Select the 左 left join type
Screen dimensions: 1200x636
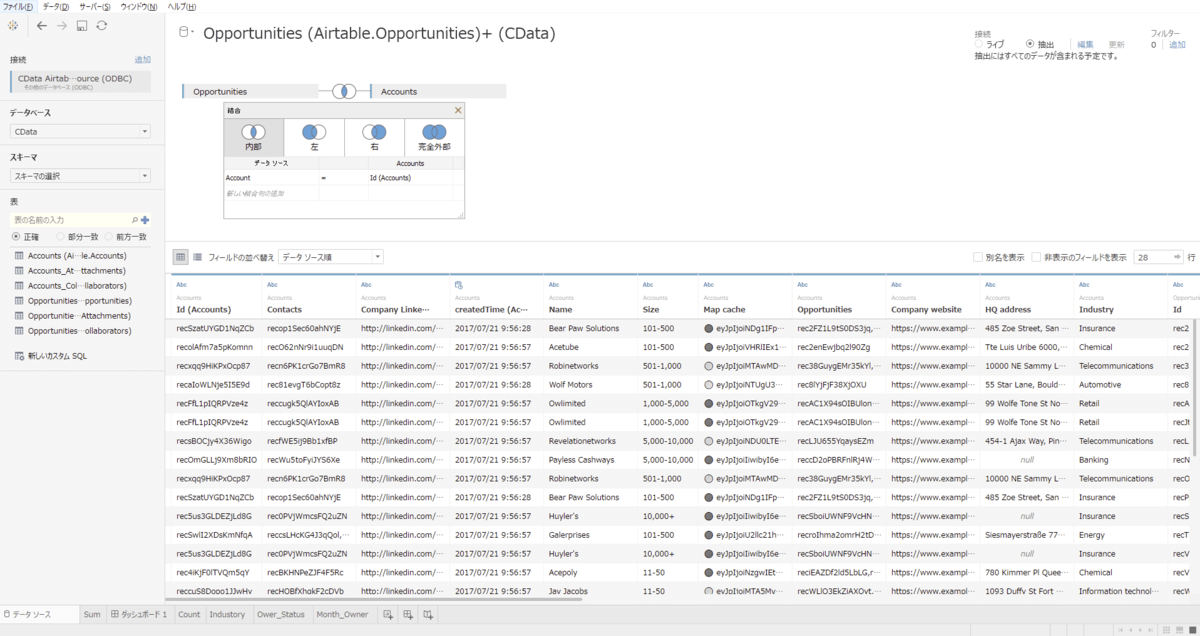(314, 136)
